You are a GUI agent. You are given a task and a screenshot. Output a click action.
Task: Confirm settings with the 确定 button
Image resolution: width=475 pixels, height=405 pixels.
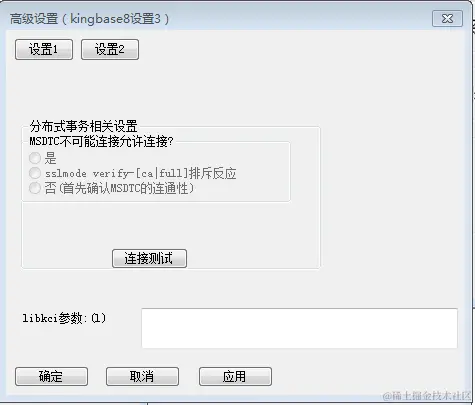click(51, 377)
